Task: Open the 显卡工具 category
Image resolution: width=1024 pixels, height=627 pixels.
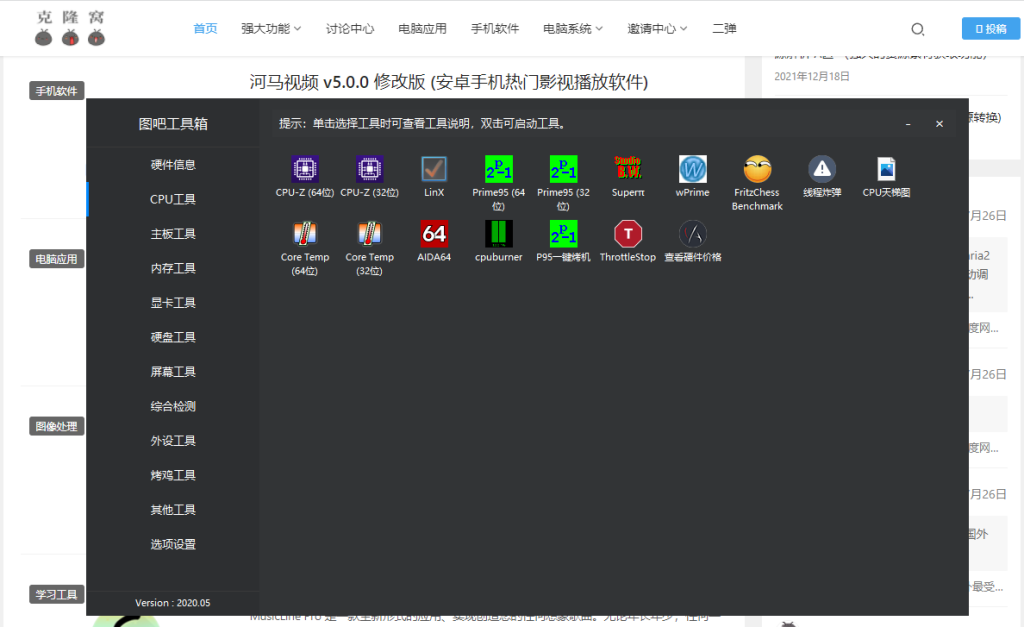Action: coord(173,303)
